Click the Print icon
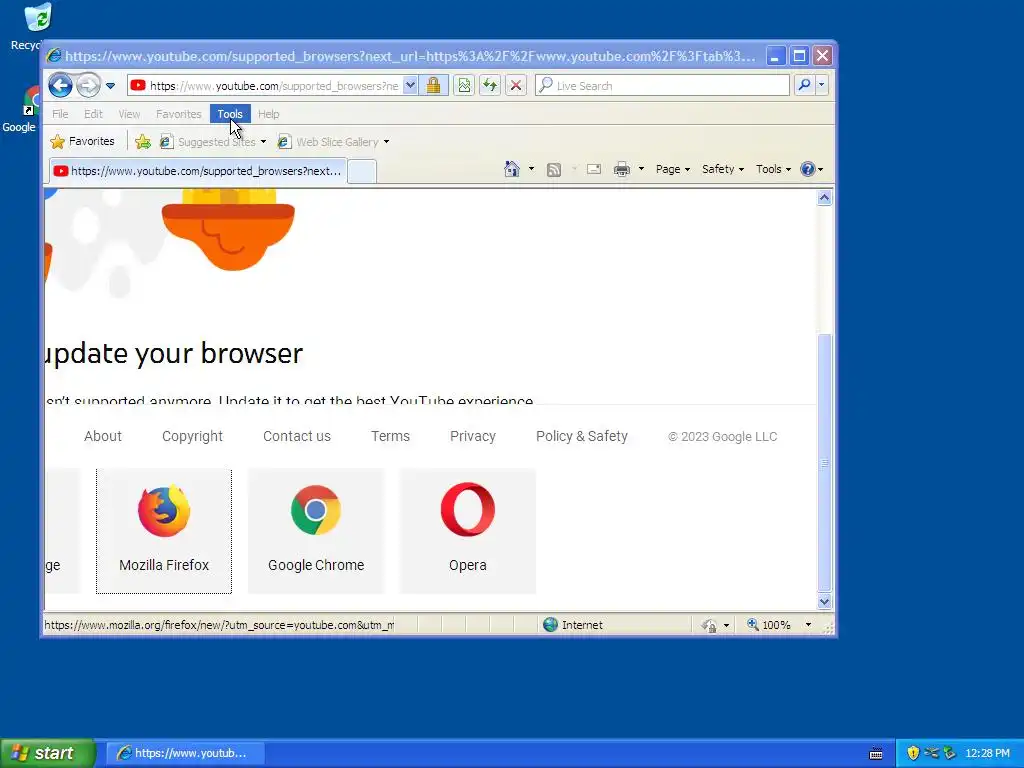1024x768 pixels. (x=622, y=170)
